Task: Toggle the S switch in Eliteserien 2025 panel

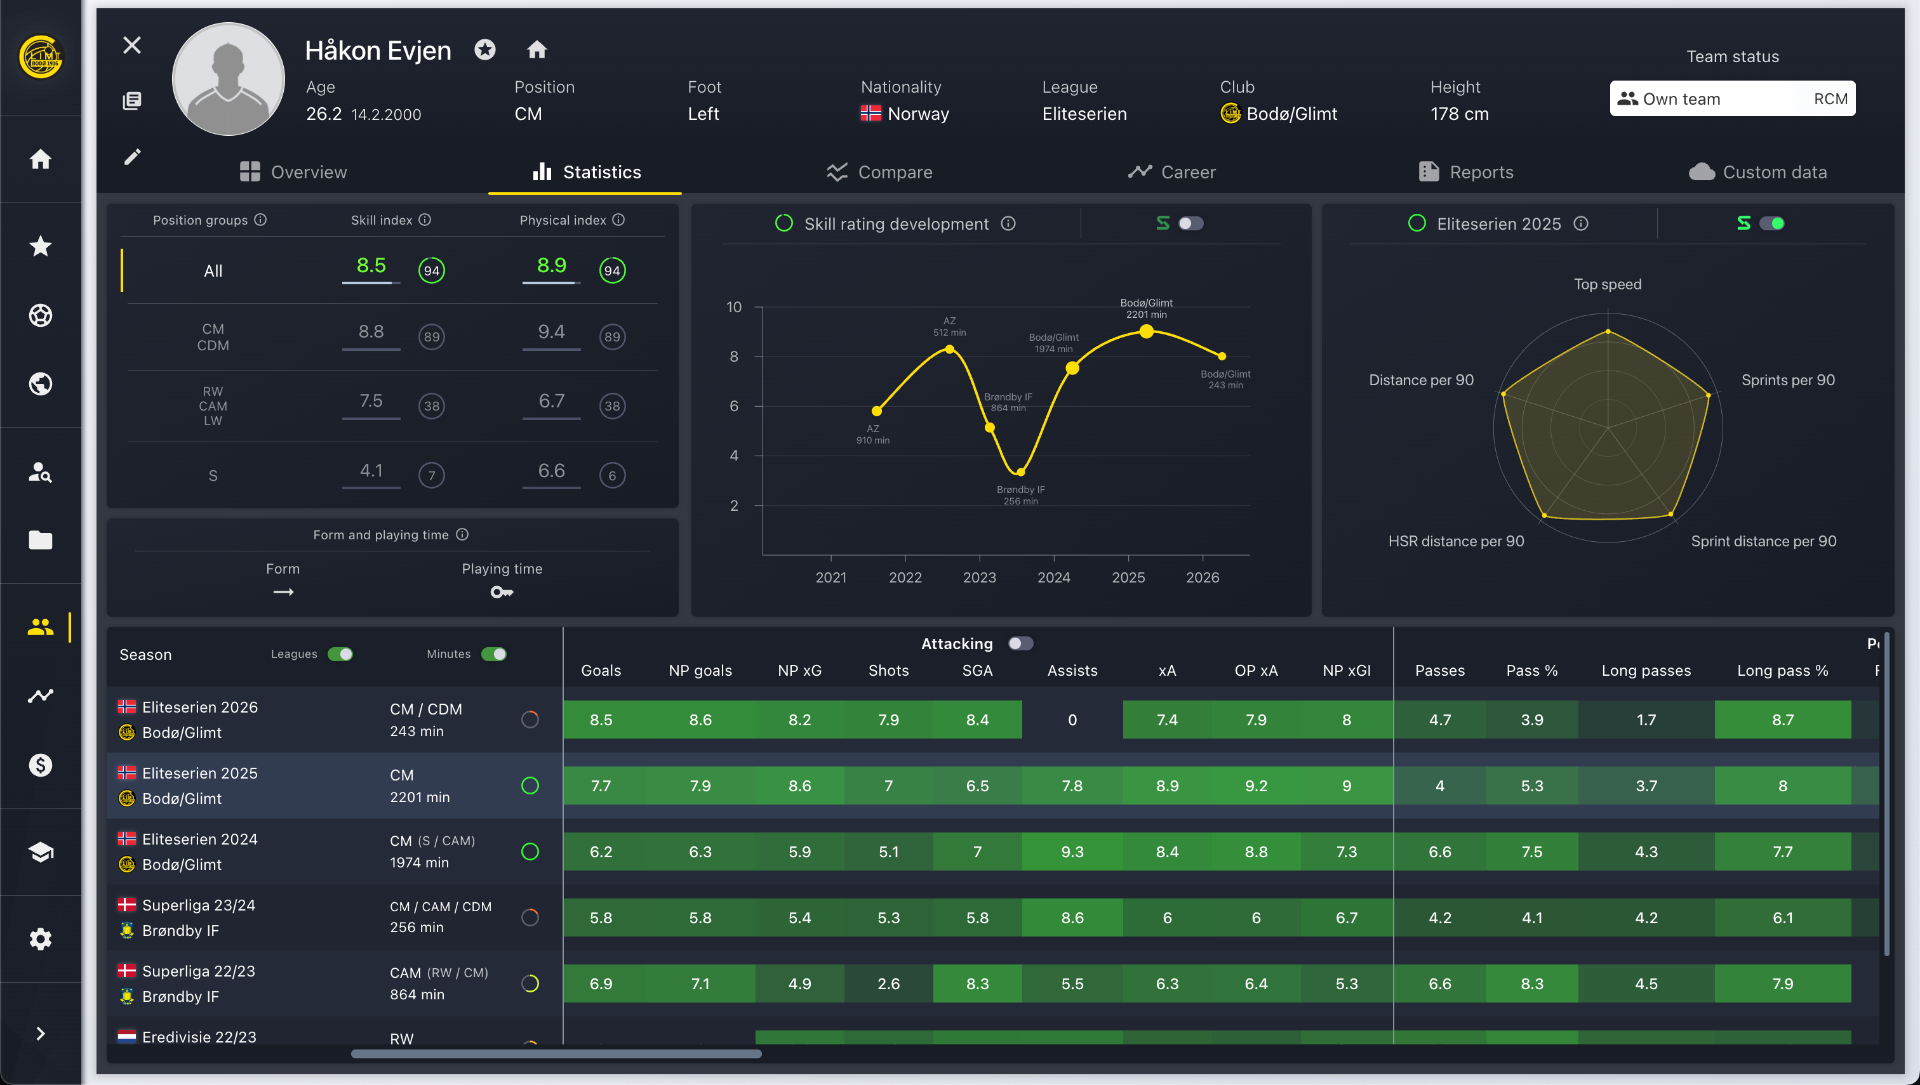Action: 1772,223
